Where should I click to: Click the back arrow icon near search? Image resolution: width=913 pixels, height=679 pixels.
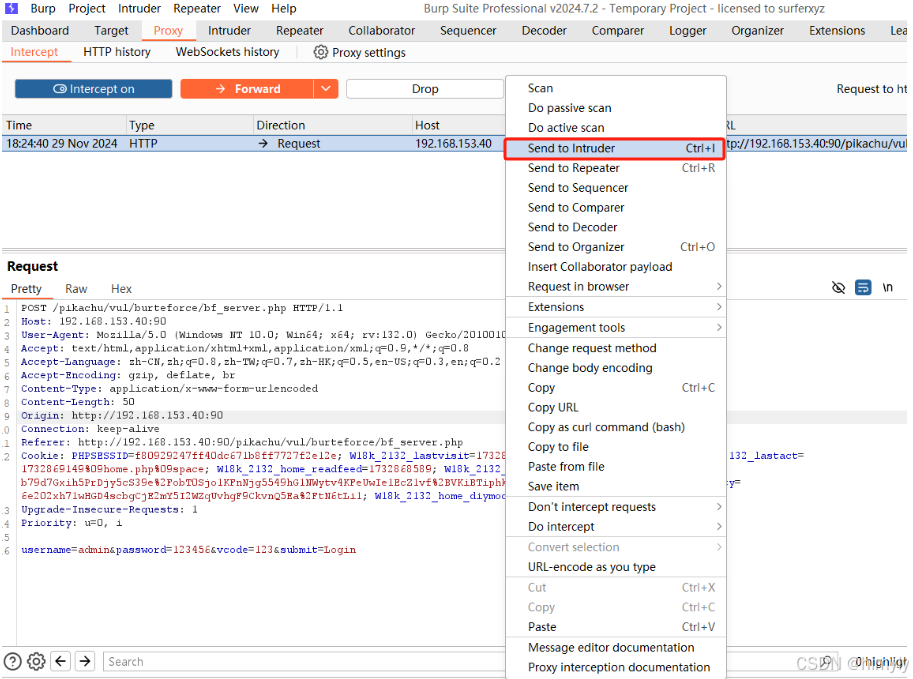pos(61,661)
